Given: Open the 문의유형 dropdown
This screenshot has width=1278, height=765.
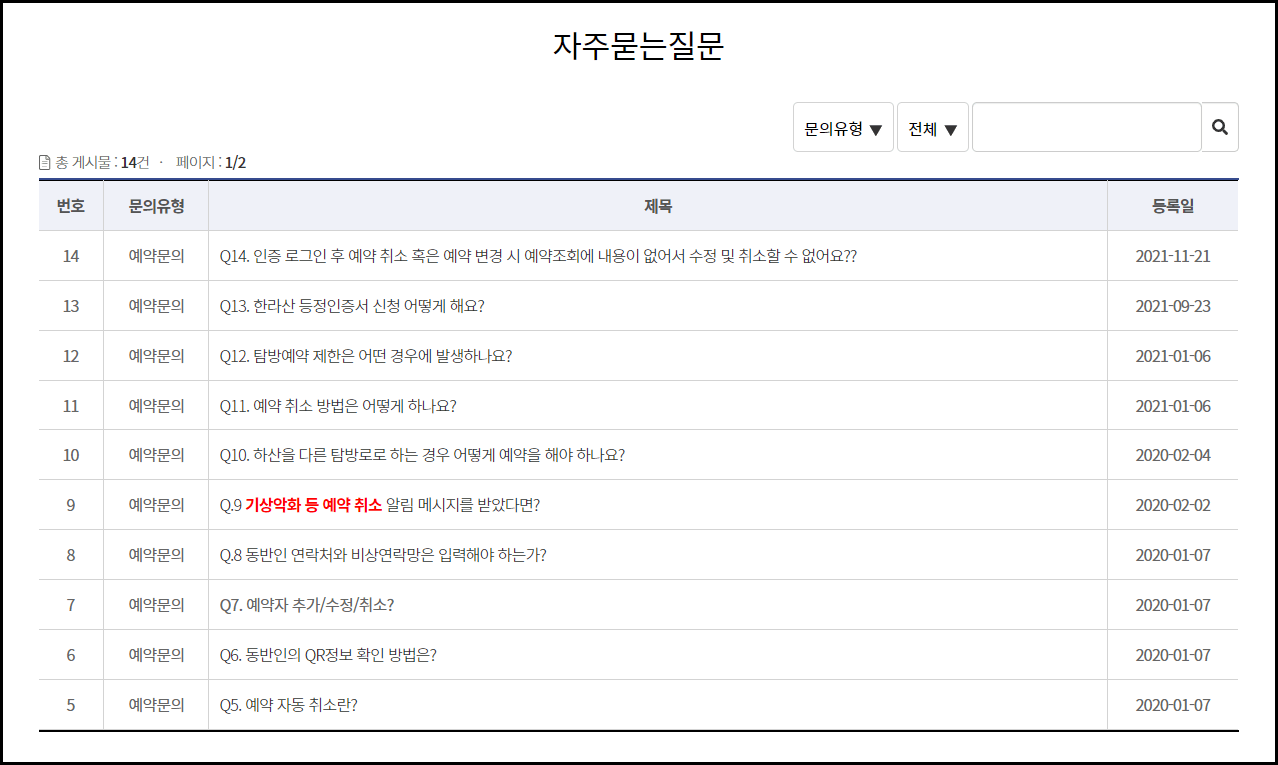Looking at the screenshot, I should pyautogui.click(x=843, y=127).
